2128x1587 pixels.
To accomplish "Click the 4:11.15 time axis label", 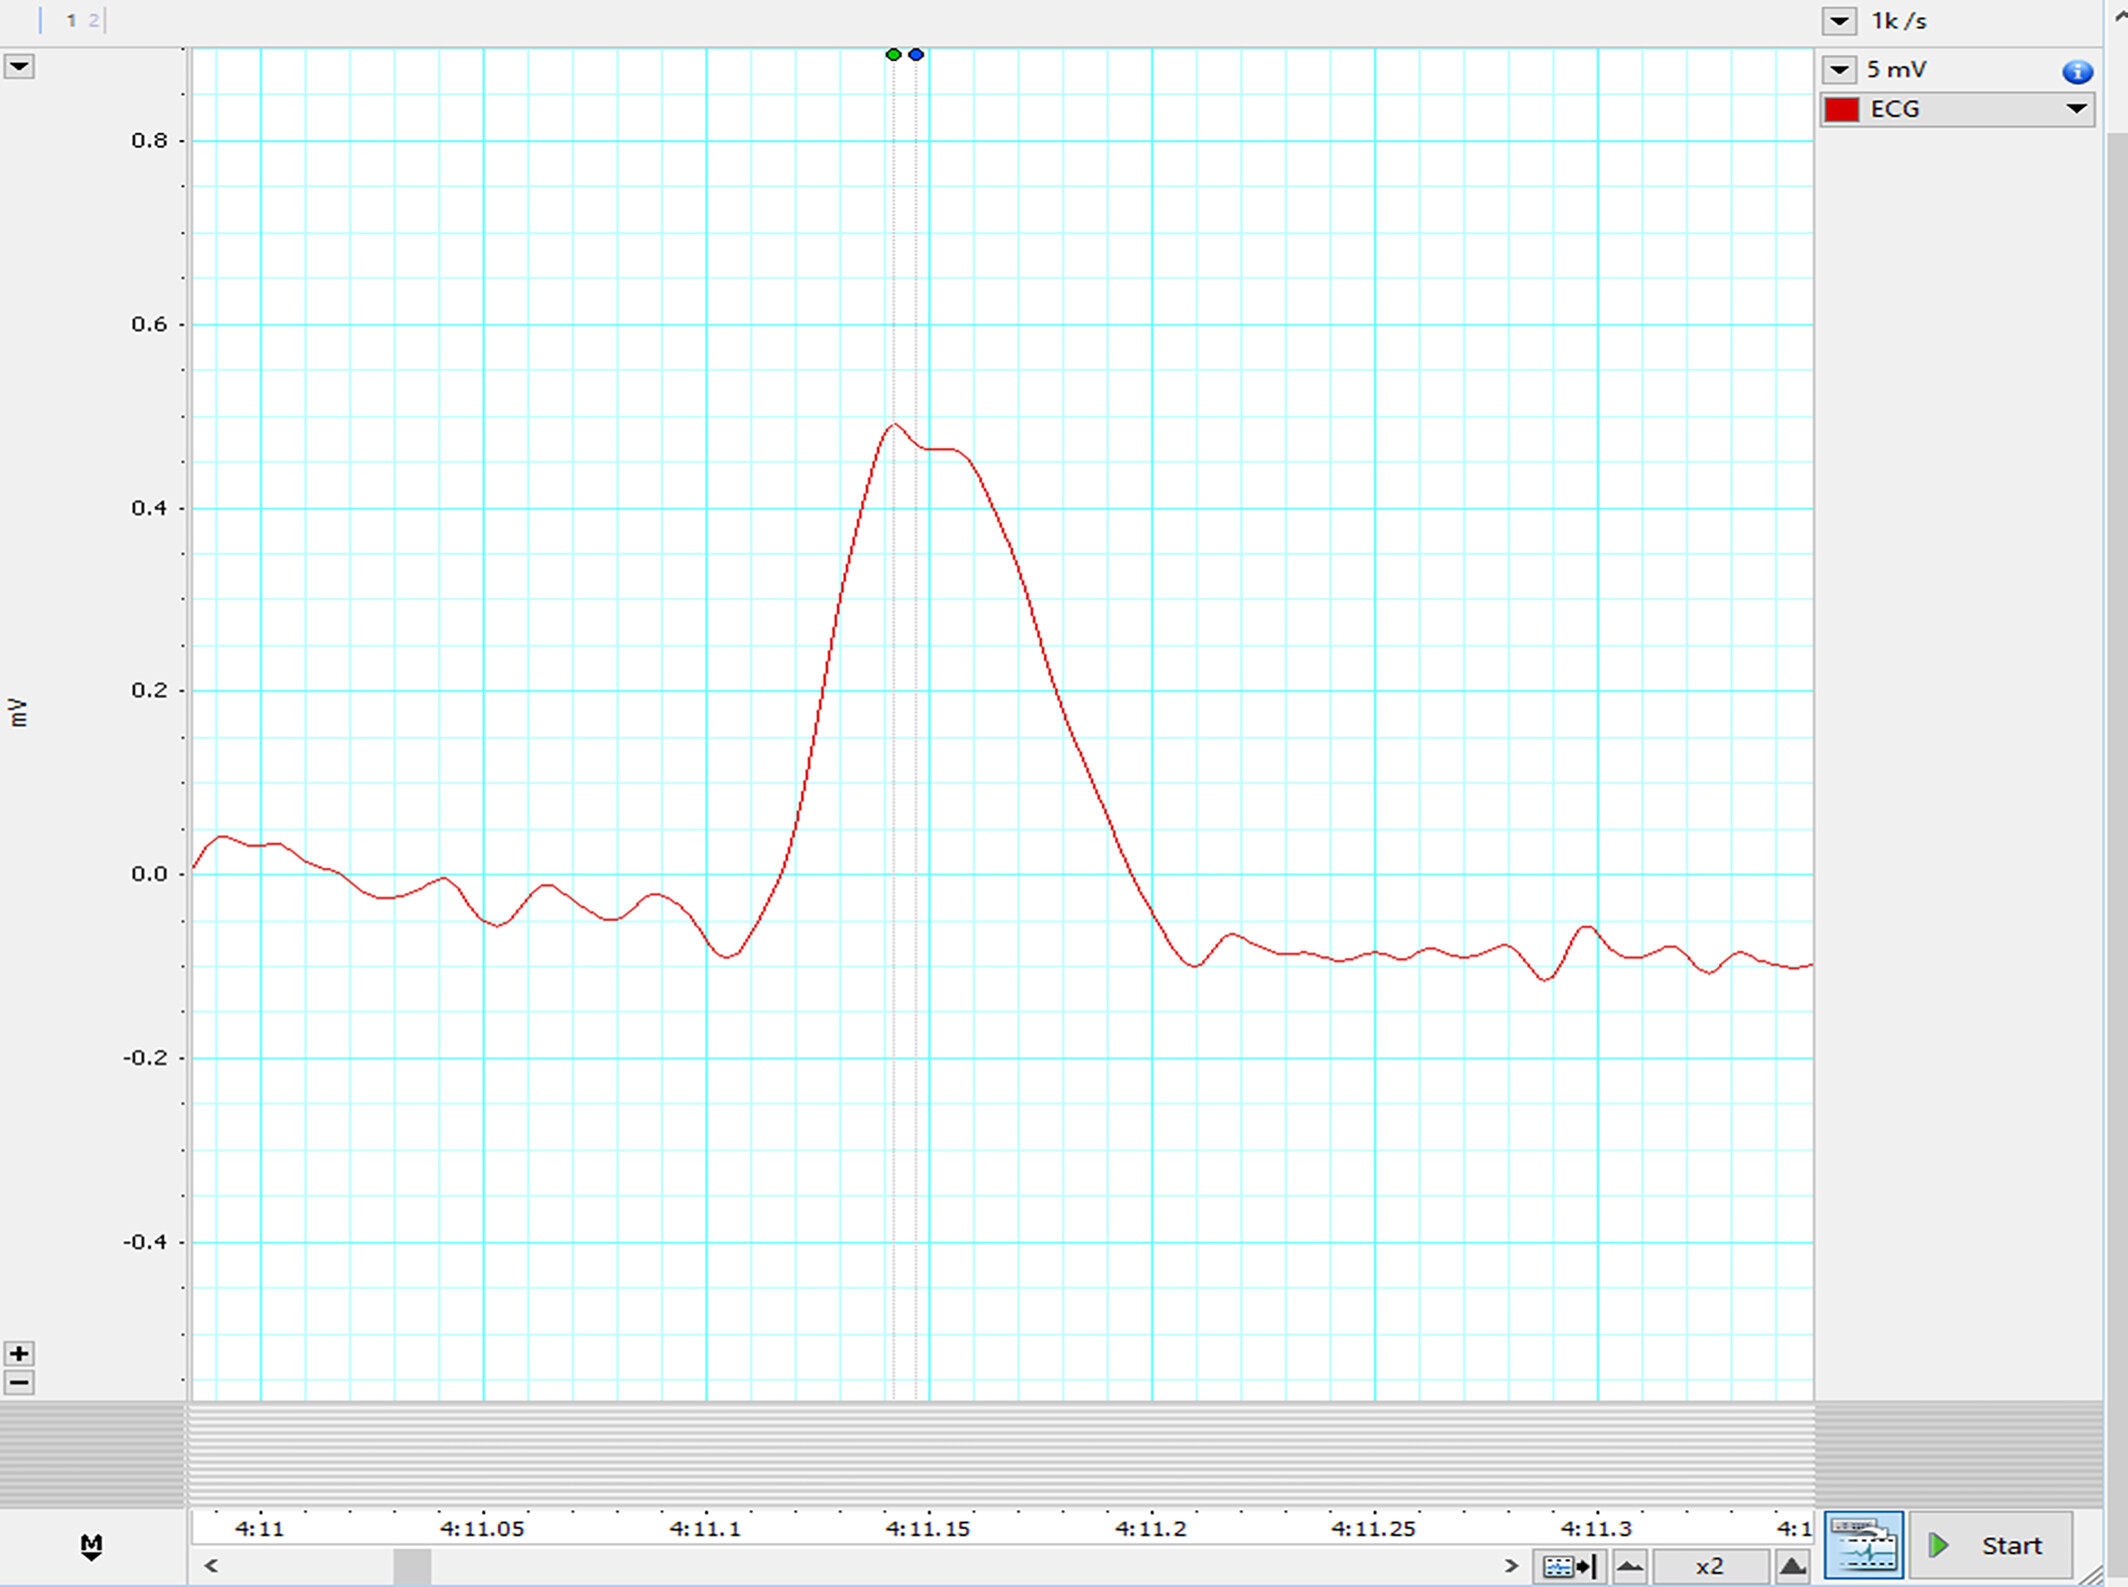I will 928,1529.
